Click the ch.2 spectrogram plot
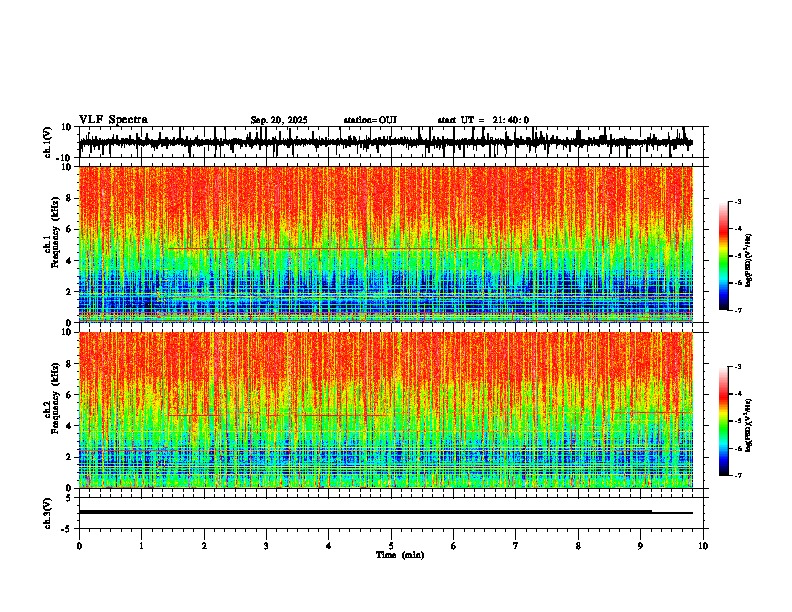 pos(386,410)
